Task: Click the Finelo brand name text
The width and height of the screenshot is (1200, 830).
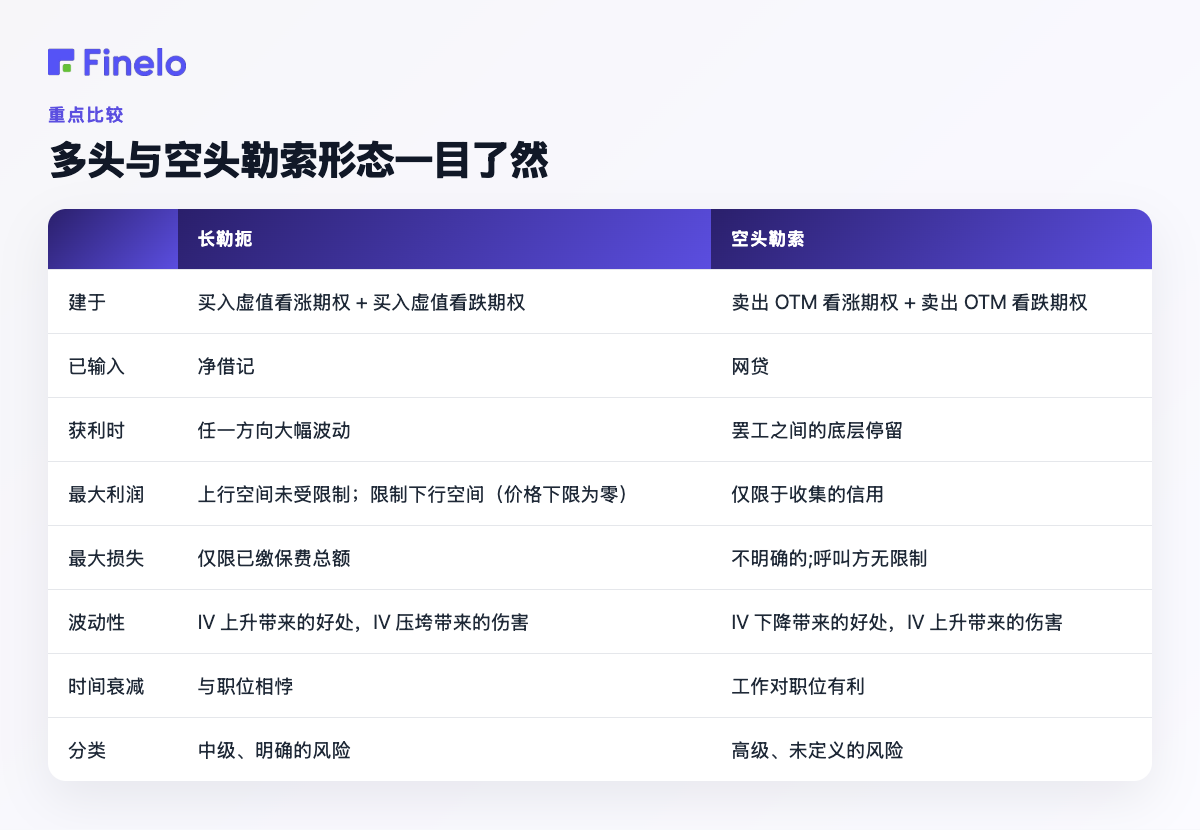Action: (135, 62)
